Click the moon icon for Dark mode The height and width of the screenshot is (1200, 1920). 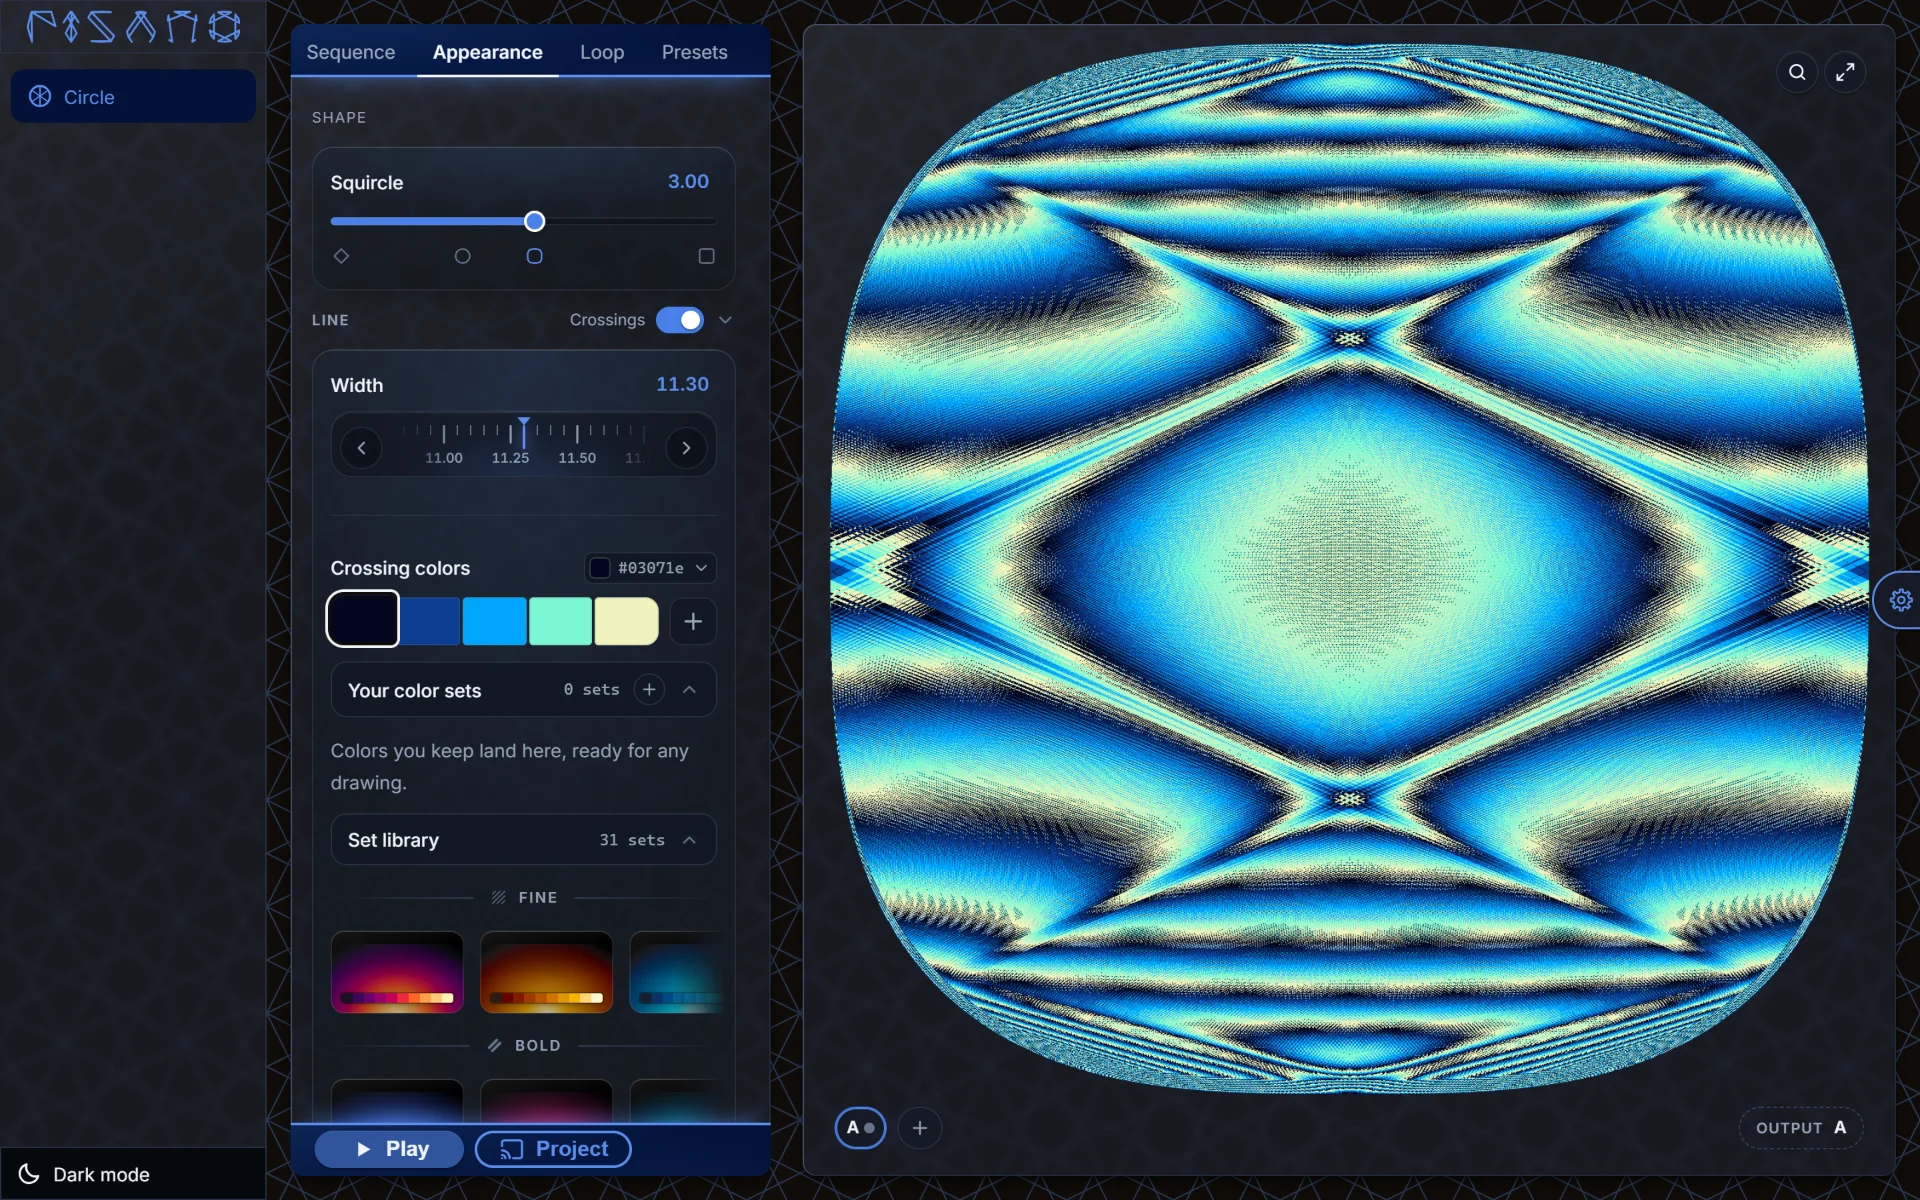29,1174
